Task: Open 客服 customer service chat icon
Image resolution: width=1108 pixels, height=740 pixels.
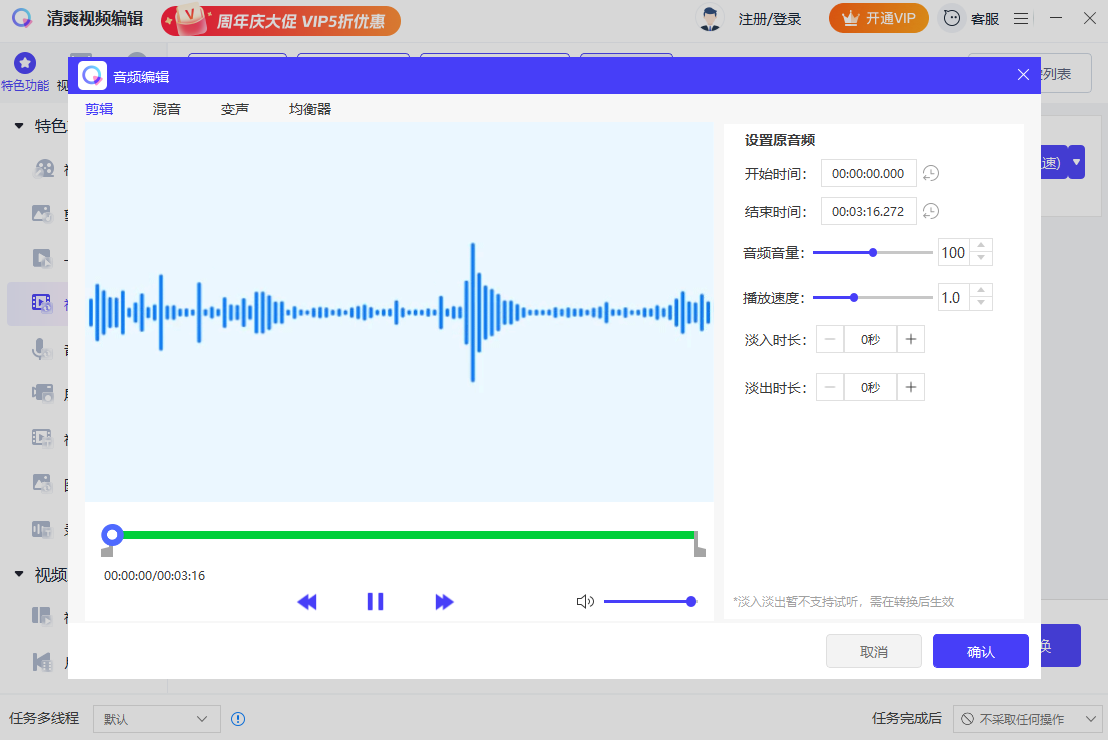Action: 951,18
